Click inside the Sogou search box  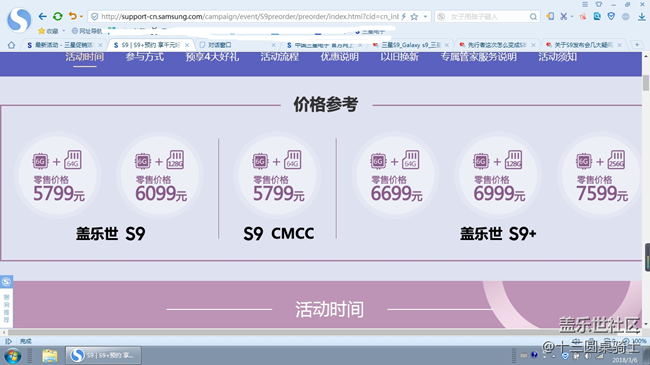(488, 17)
